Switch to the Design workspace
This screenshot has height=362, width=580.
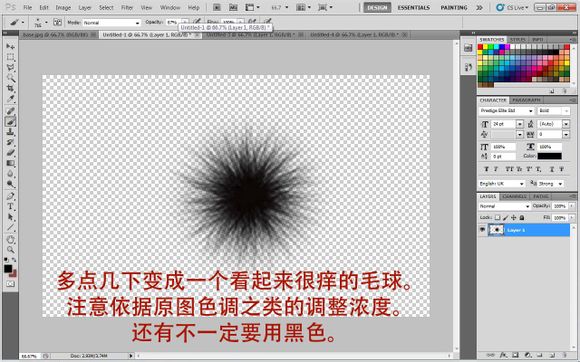(x=377, y=7)
